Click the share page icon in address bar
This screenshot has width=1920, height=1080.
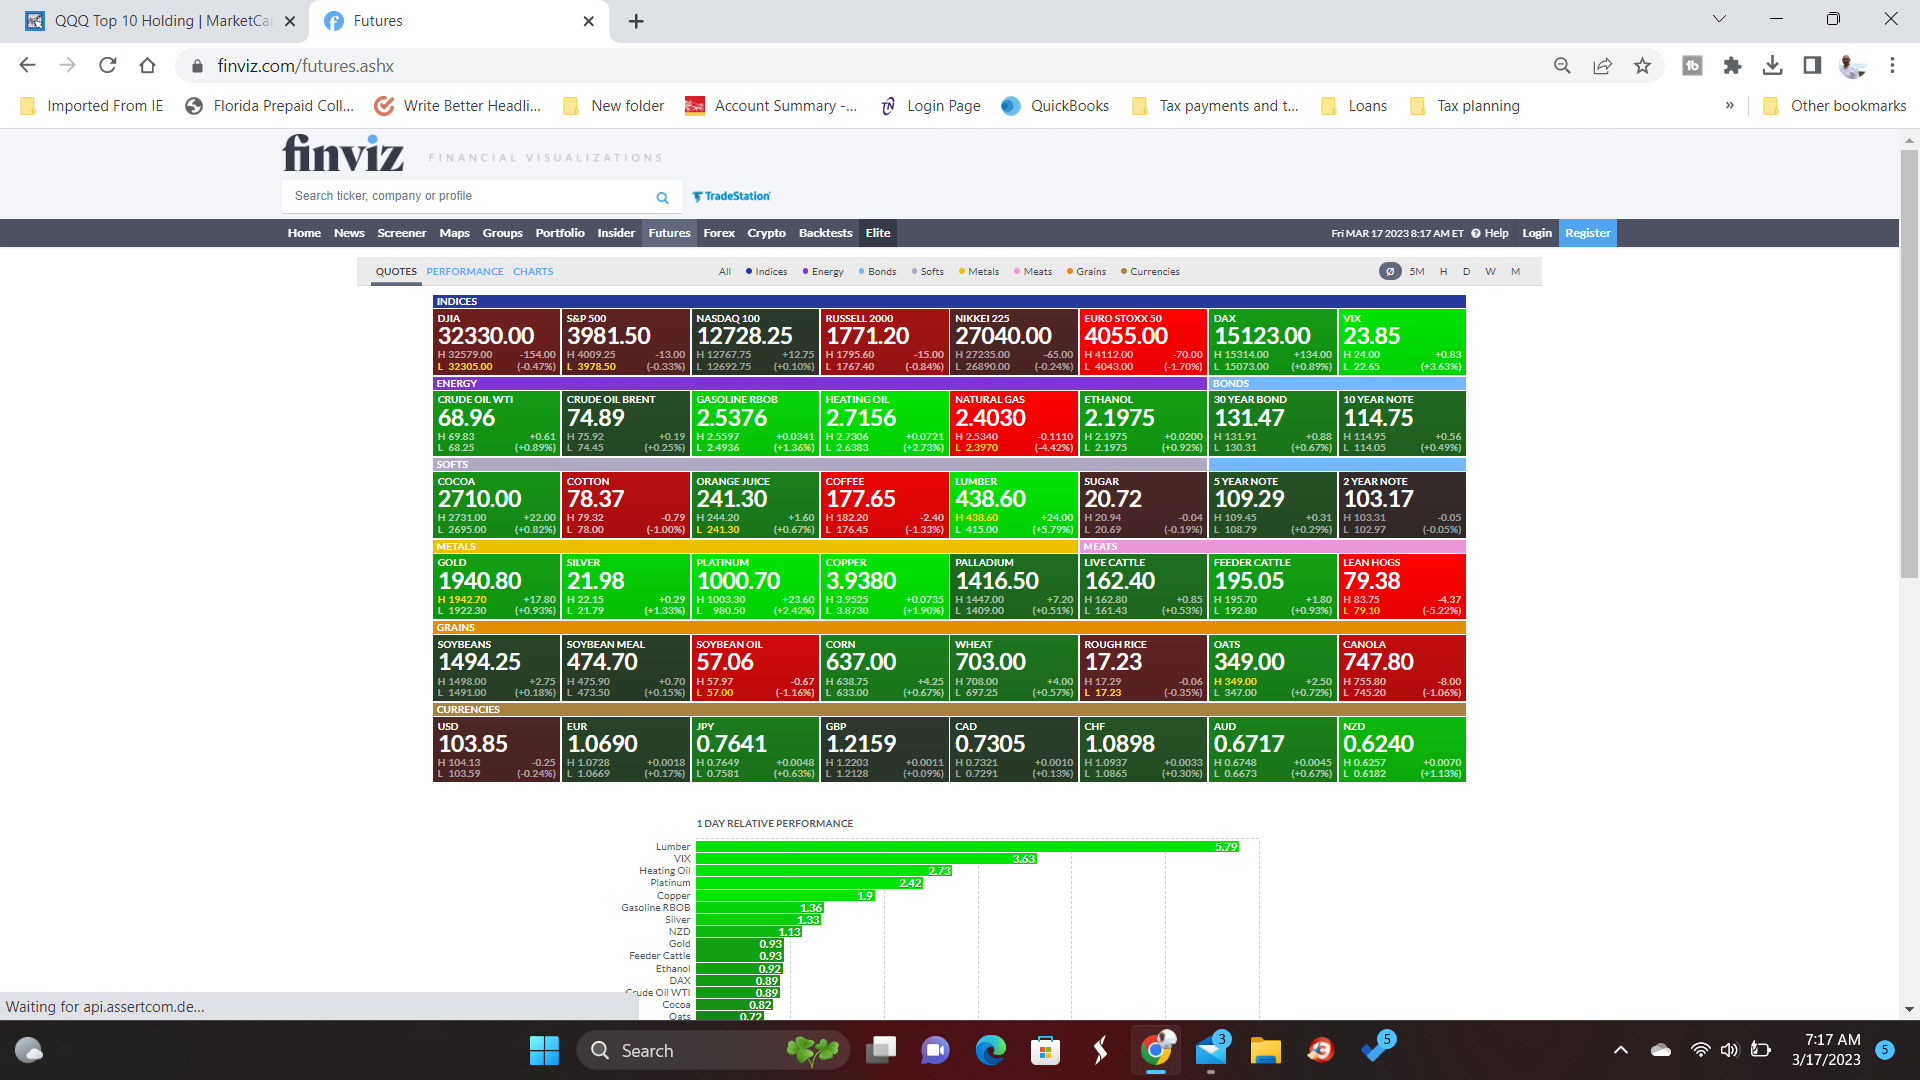[x=1602, y=65]
